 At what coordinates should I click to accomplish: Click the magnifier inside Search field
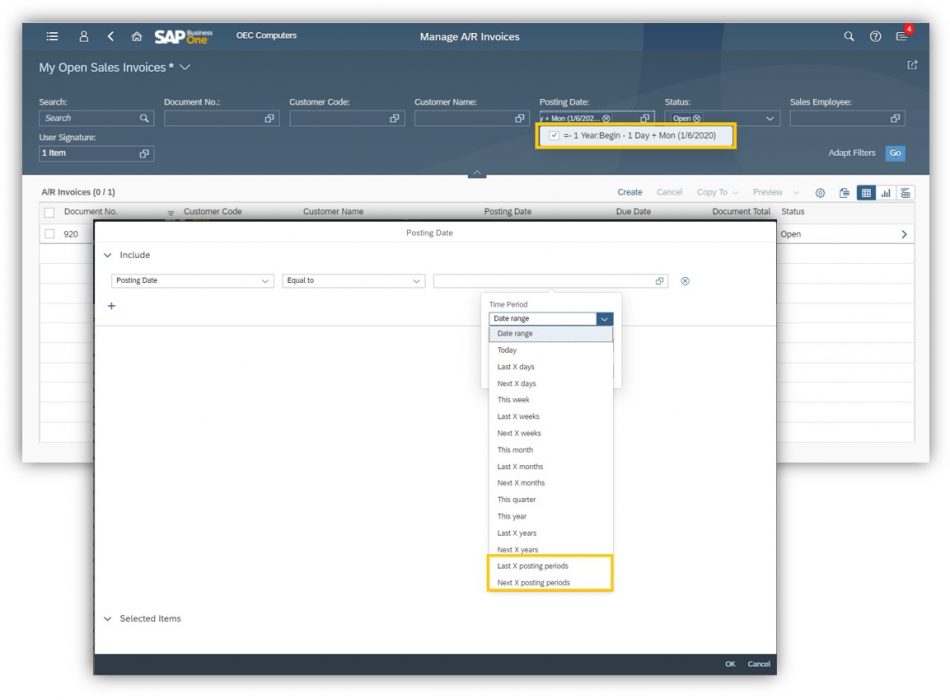(144, 118)
